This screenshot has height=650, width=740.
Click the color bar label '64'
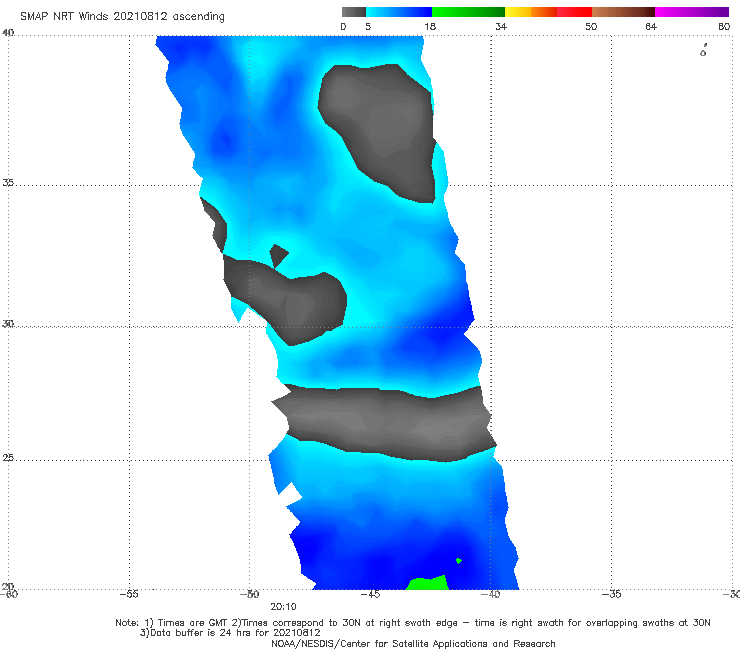[x=651, y=26]
